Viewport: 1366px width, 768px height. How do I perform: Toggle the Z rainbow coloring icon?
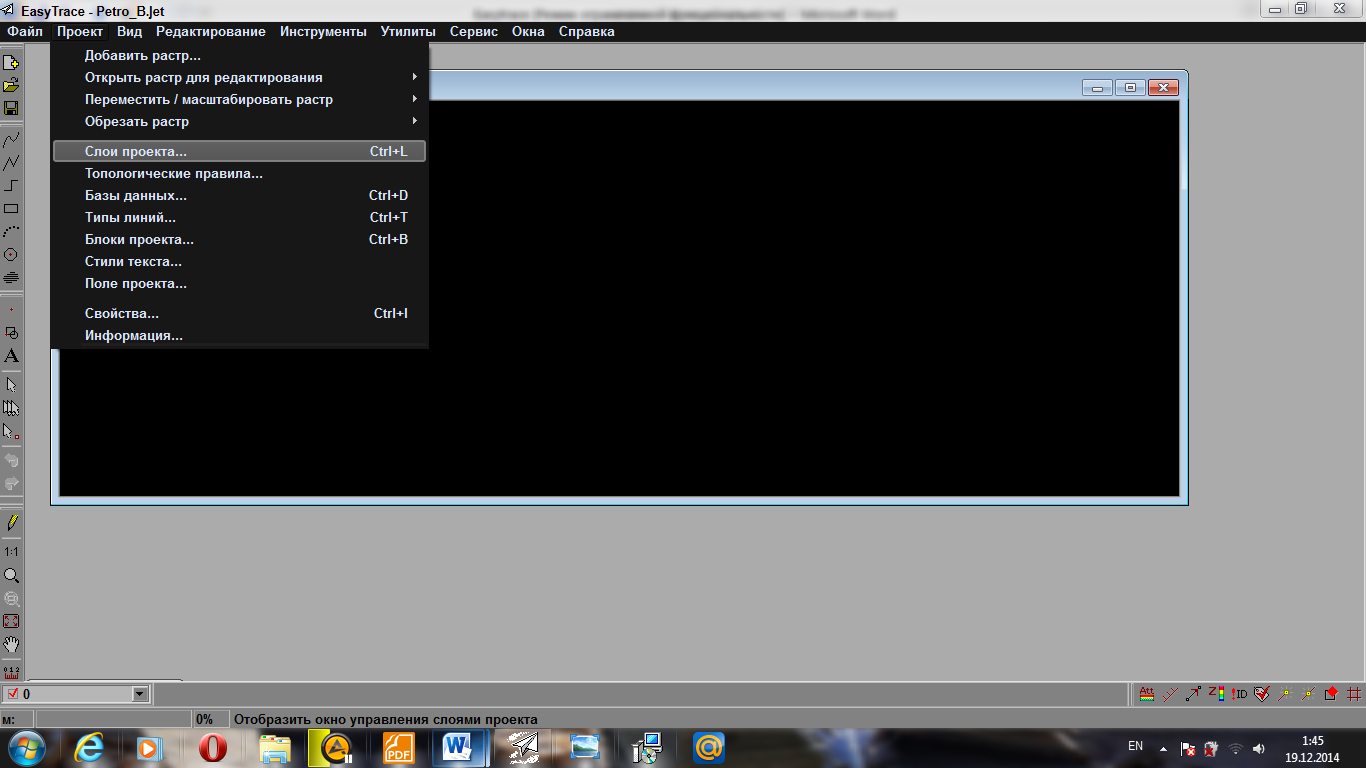click(1216, 693)
